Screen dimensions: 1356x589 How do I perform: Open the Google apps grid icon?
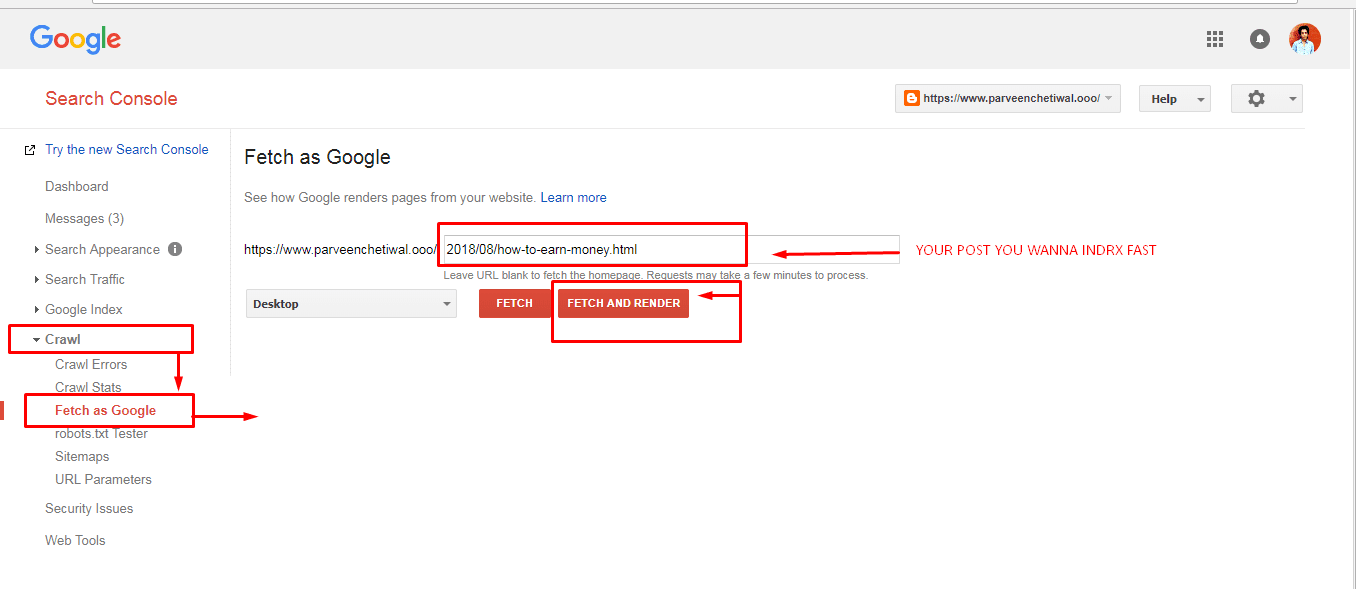(x=1215, y=39)
